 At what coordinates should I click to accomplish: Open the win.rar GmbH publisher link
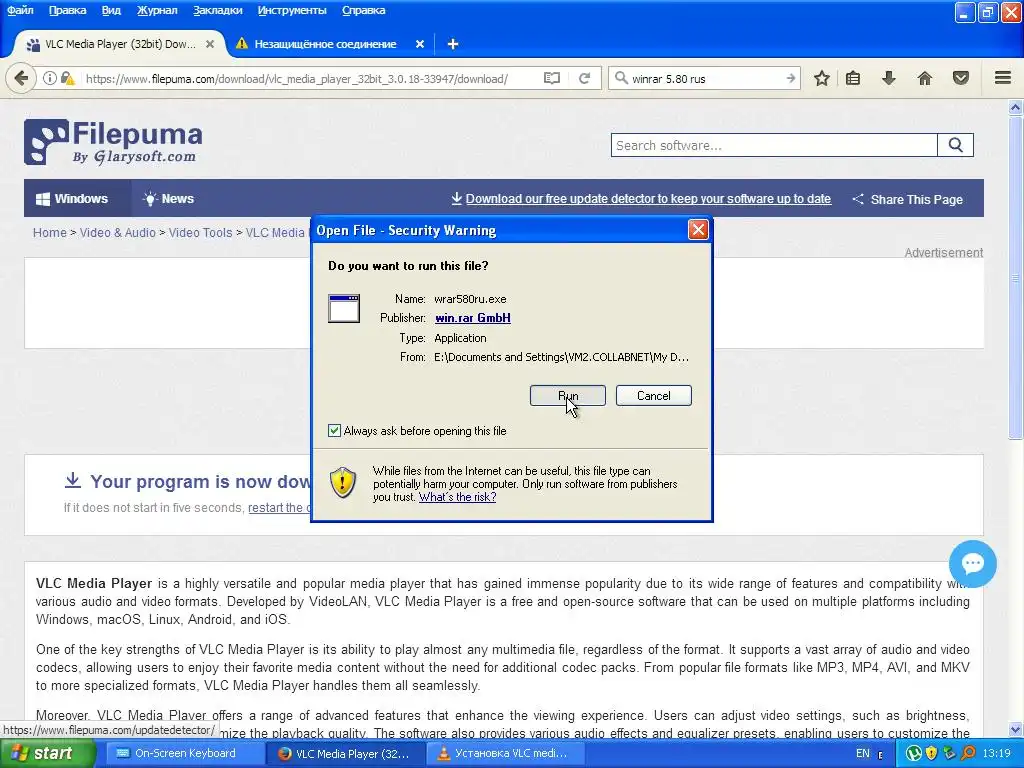click(473, 318)
